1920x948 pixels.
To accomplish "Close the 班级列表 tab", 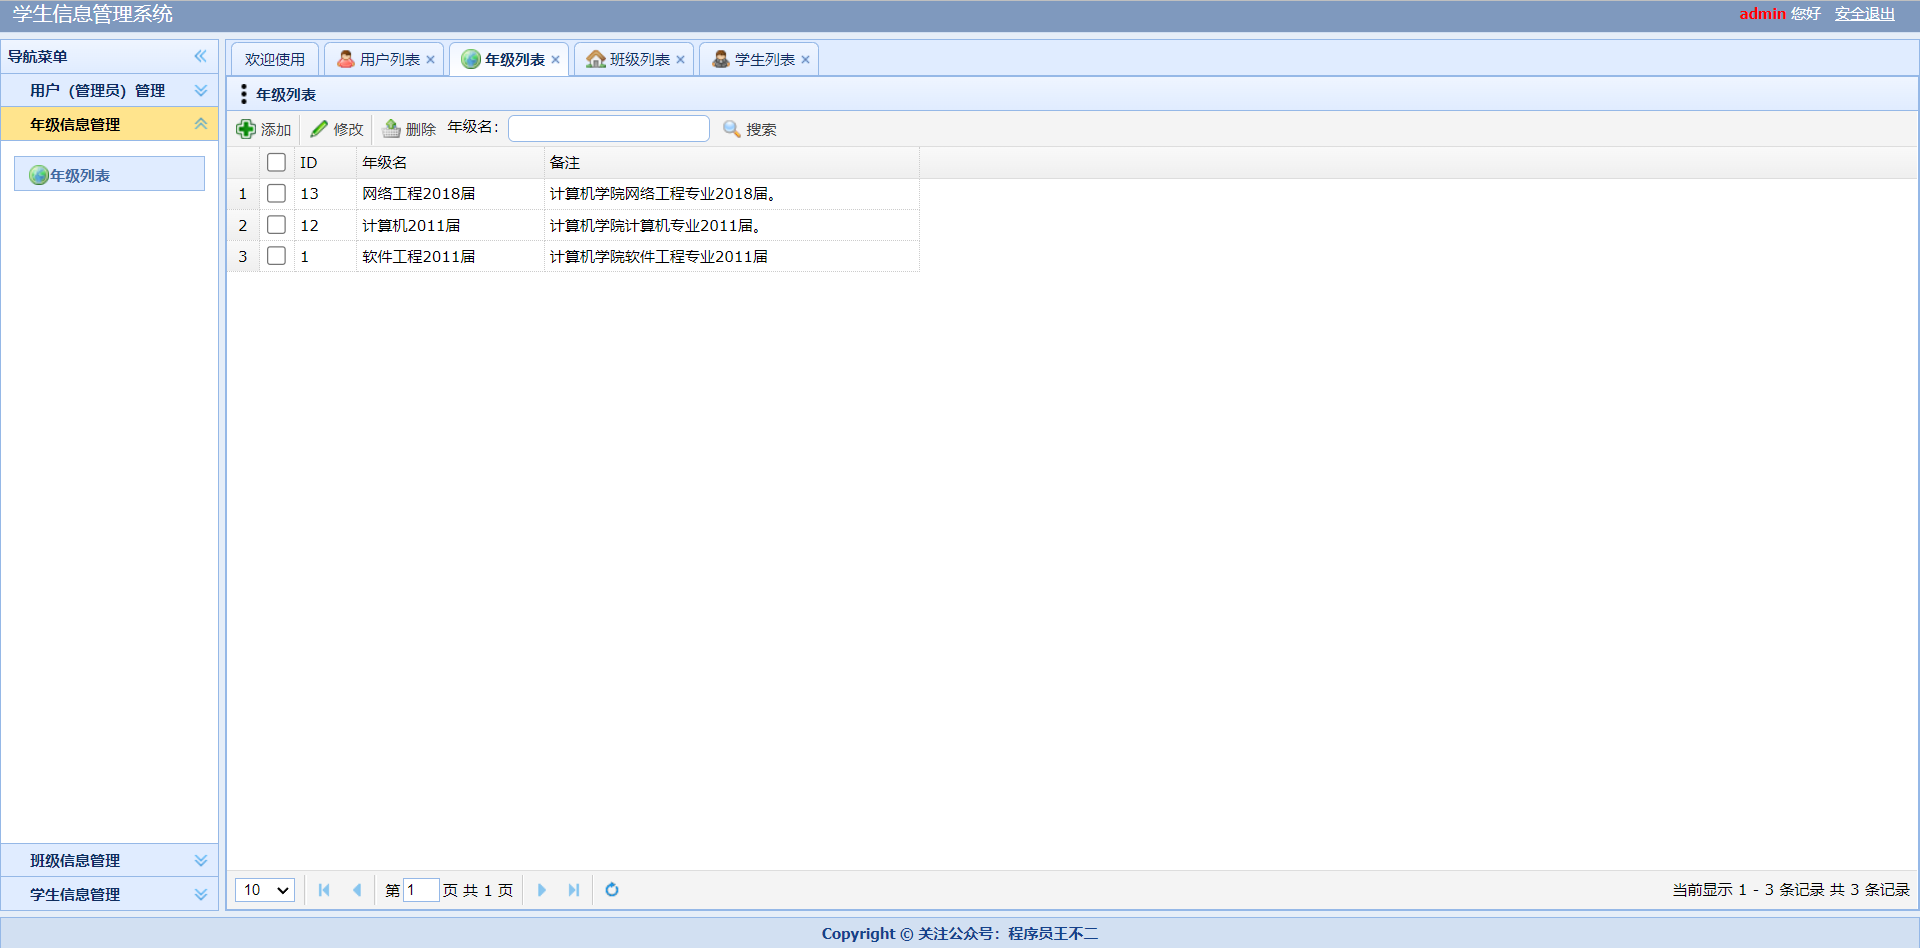I will click(681, 60).
